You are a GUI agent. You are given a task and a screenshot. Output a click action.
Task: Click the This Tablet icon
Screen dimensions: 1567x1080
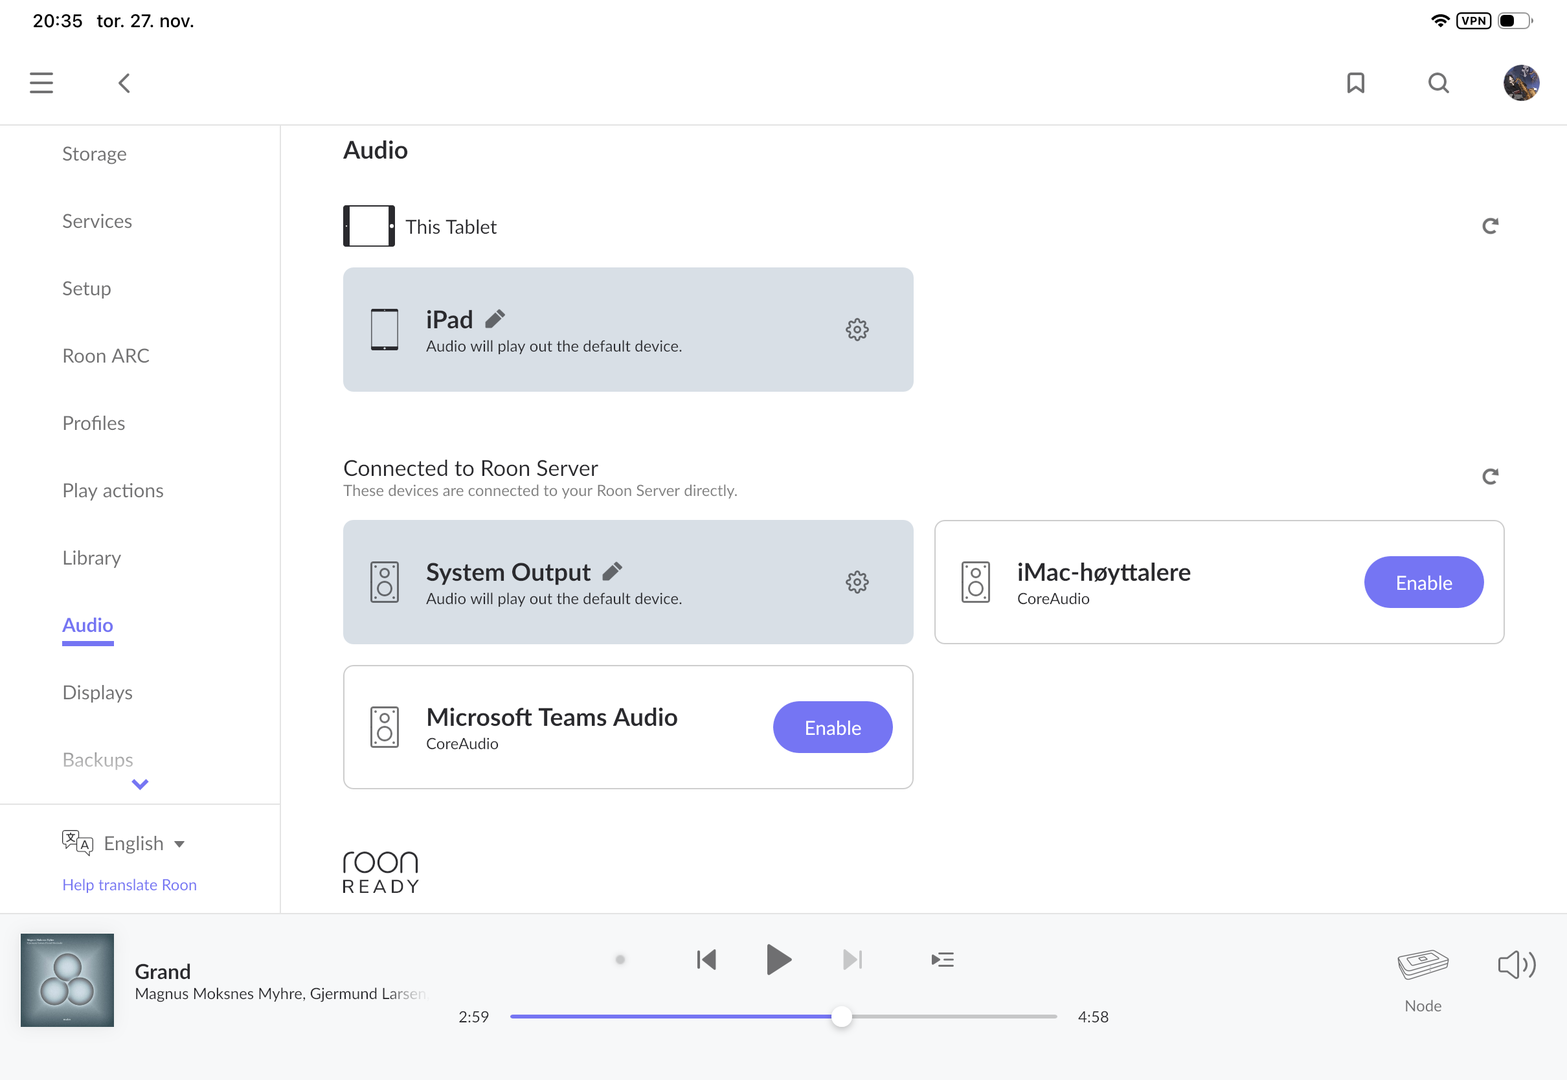(369, 226)
